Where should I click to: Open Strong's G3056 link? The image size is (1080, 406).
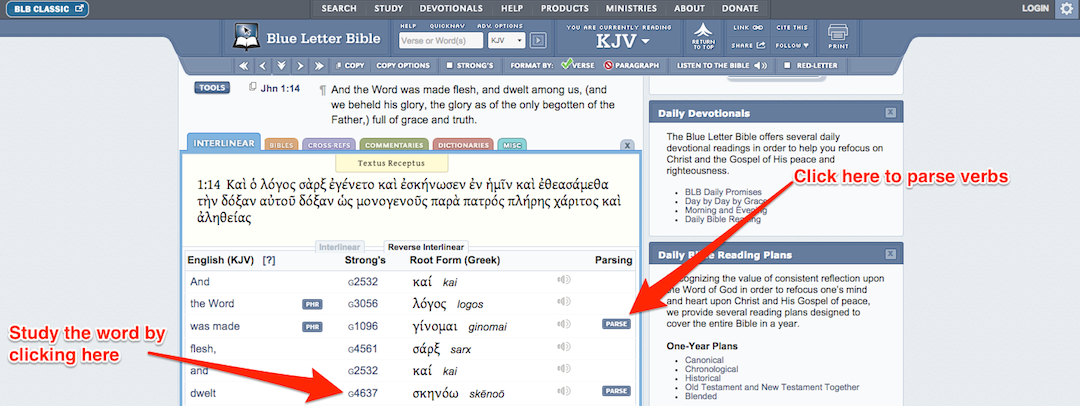361,304
